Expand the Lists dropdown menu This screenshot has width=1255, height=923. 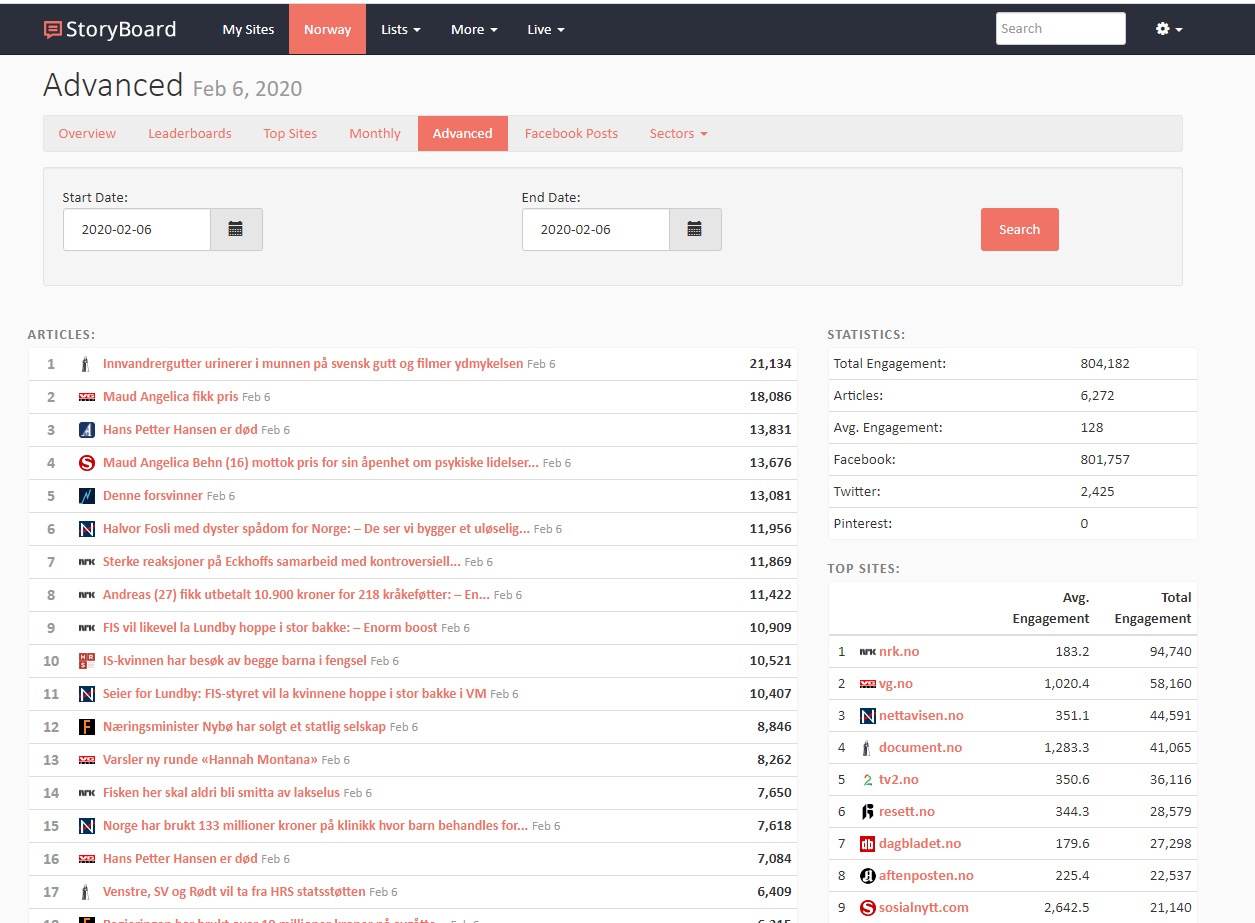point(400,29)
